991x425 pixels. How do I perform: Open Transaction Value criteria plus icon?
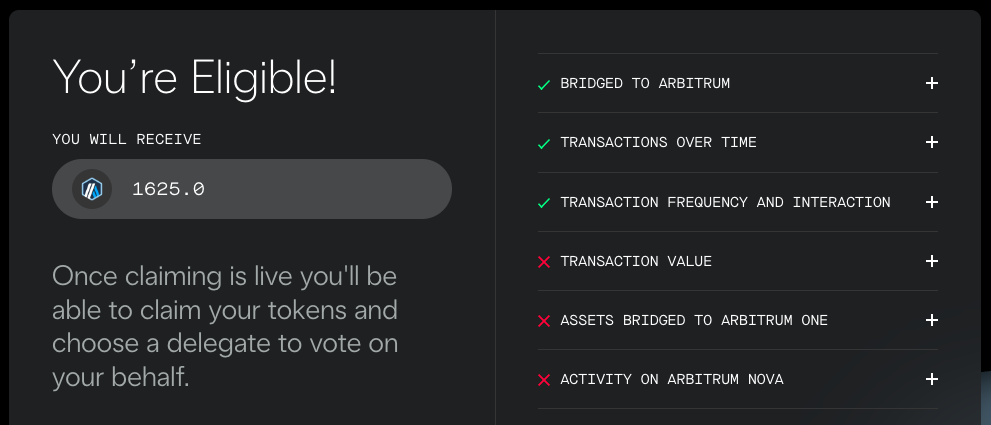[932, 261]
